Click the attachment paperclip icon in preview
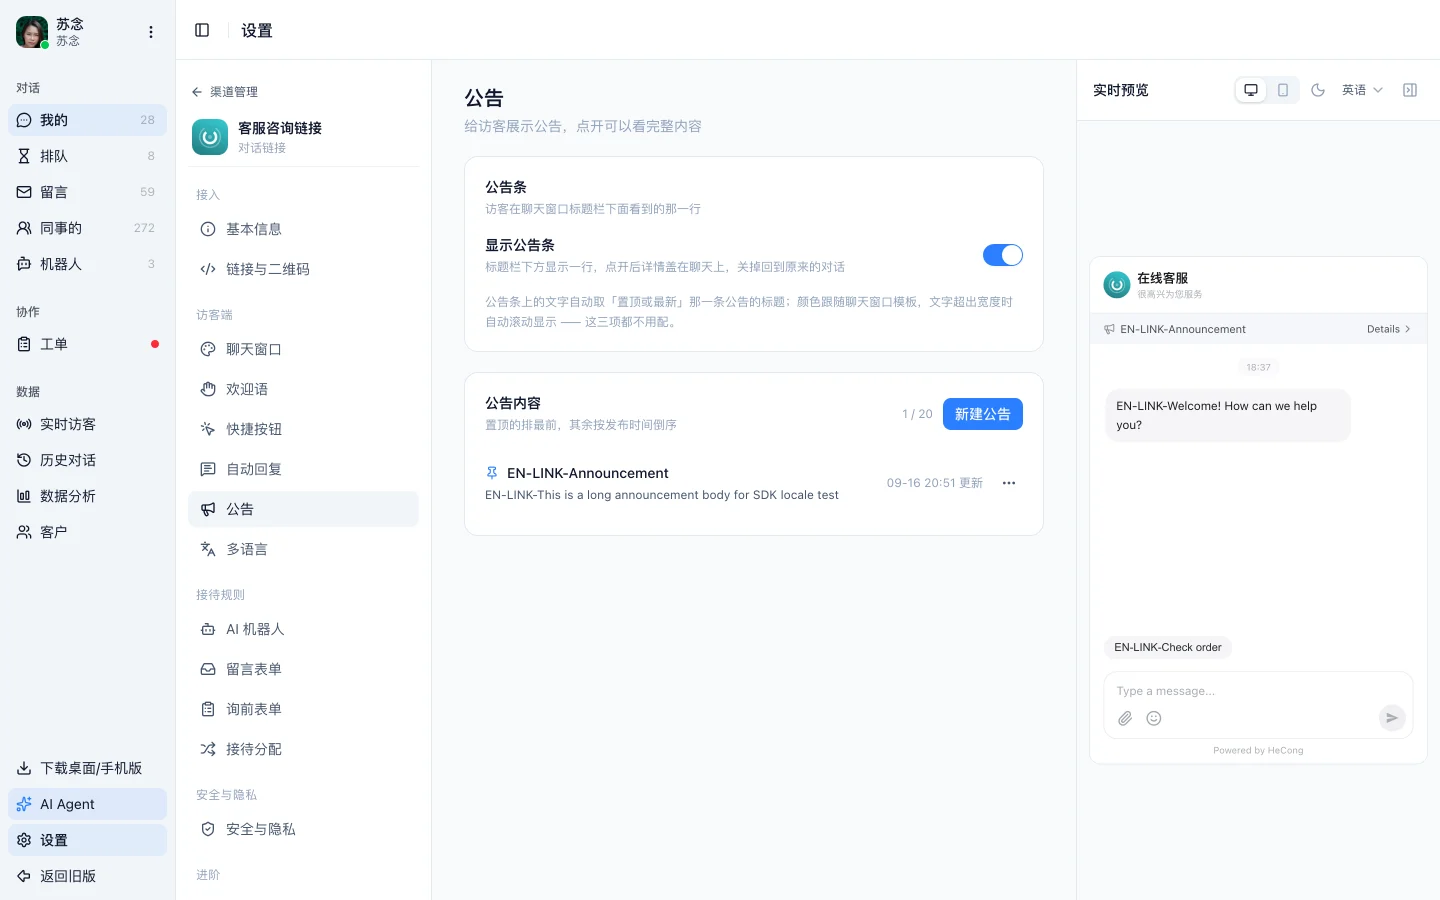The width and height of the screenshot is (1440, 900). coord(1125,718)
